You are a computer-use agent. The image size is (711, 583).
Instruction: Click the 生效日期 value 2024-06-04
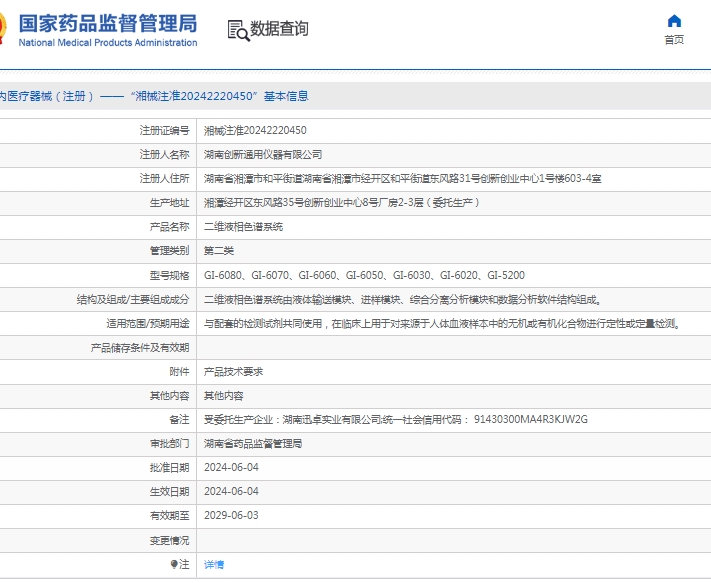[x=231, y=491]
